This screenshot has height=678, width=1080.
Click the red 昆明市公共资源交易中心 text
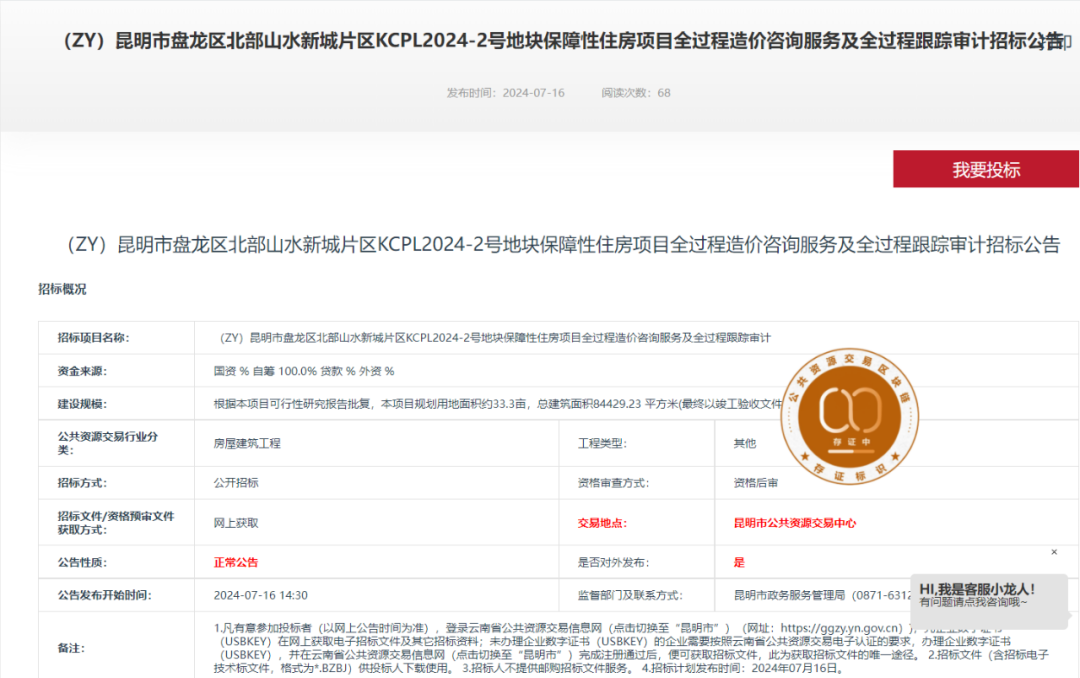point(794,523)
